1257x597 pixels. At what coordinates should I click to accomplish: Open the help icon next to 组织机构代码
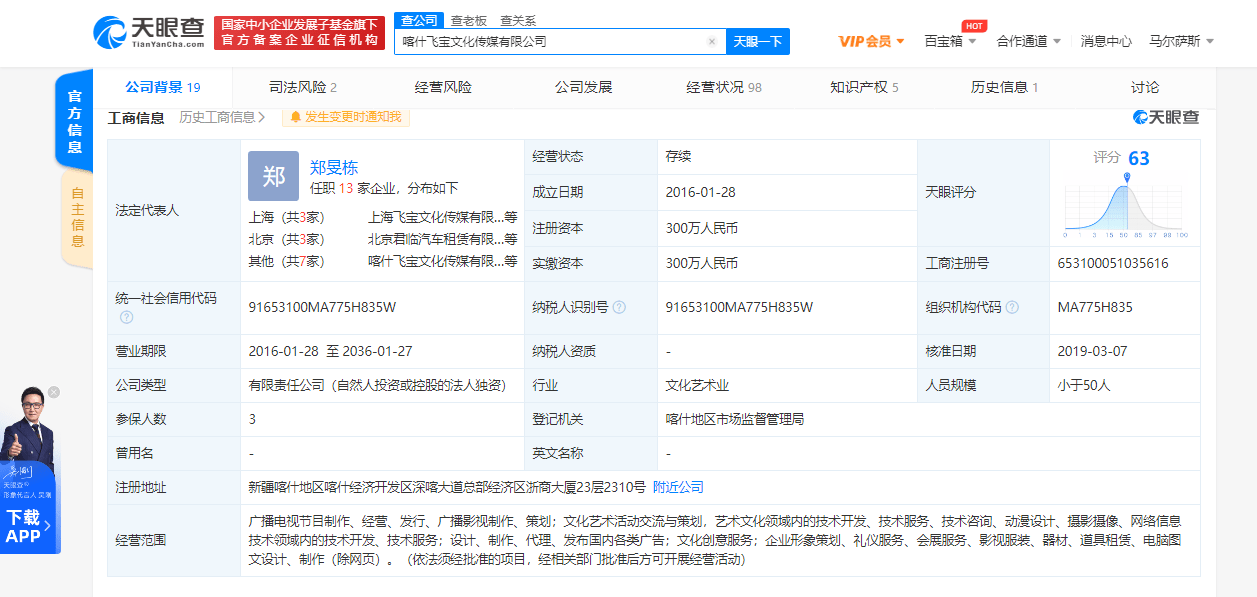tap(1012, 307)
